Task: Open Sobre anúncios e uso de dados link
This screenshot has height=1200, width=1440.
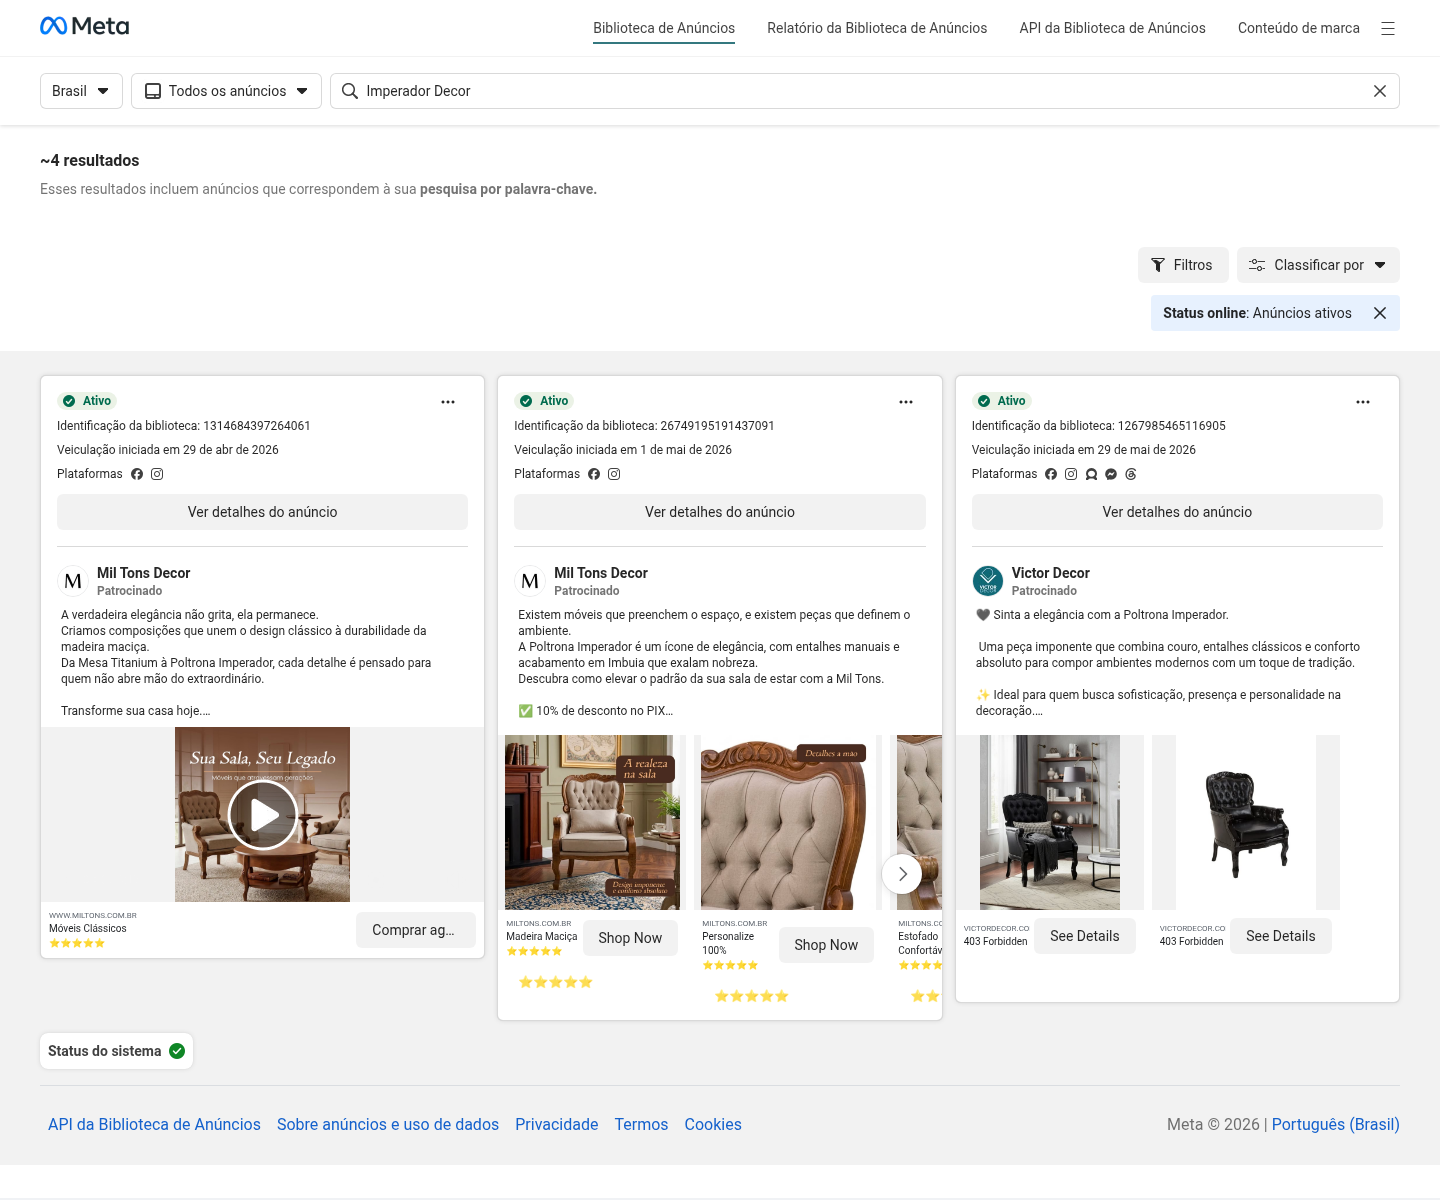Action: [x=388, y=1124]
